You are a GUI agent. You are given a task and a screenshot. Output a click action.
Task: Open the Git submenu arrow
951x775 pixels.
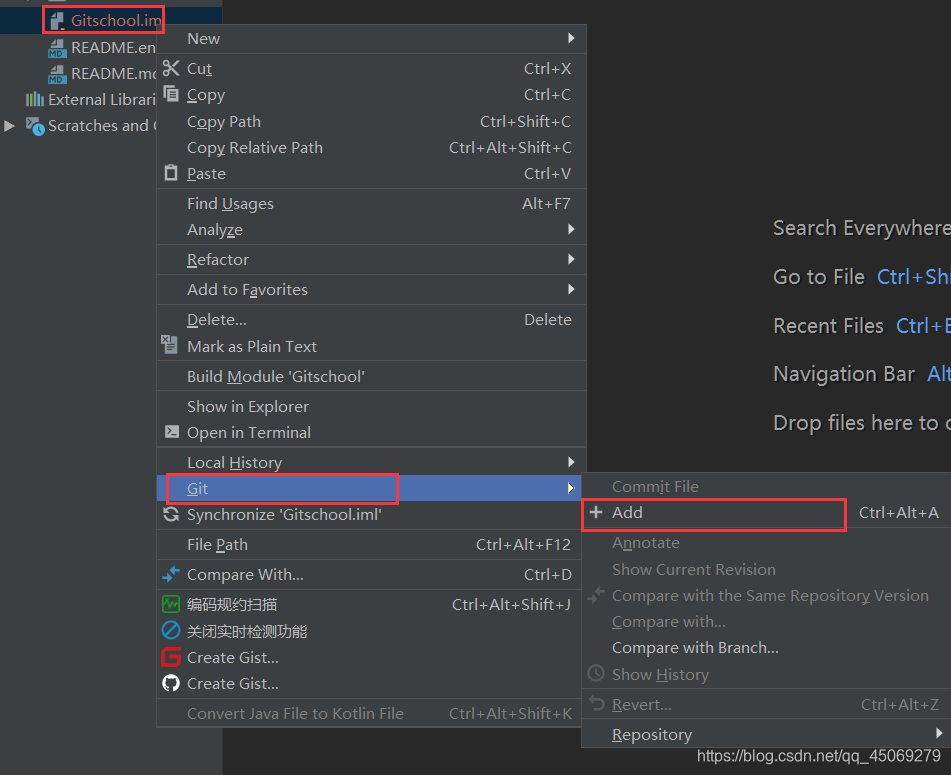[571, 488]
